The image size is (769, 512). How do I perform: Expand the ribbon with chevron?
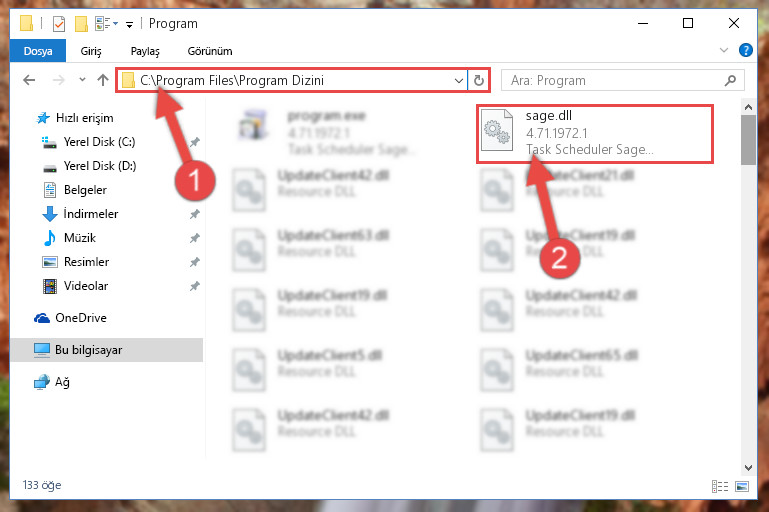pyautogui.click(x=723, y=50)
